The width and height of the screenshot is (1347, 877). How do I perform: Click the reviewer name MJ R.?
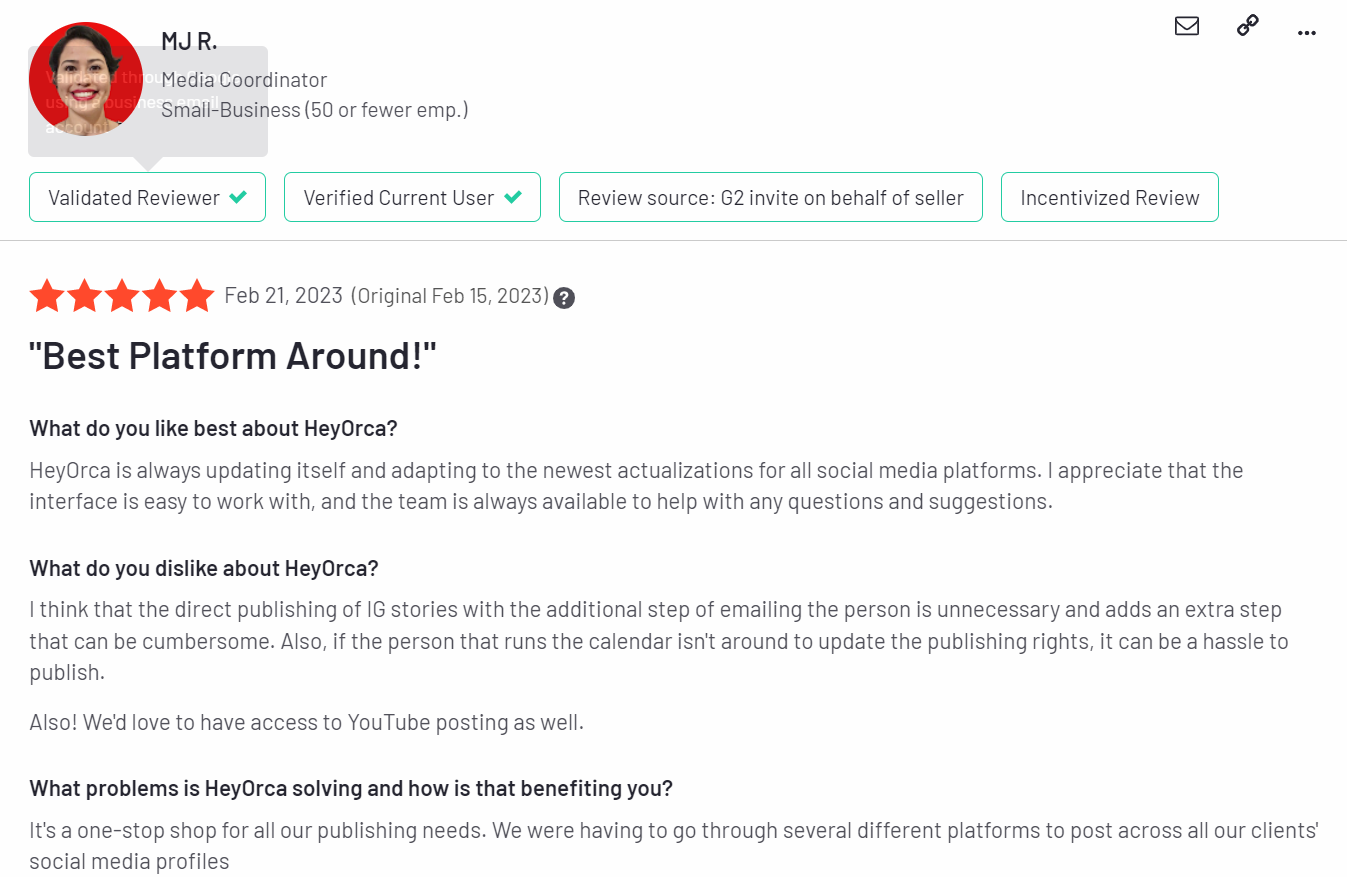tap(189, 41)
